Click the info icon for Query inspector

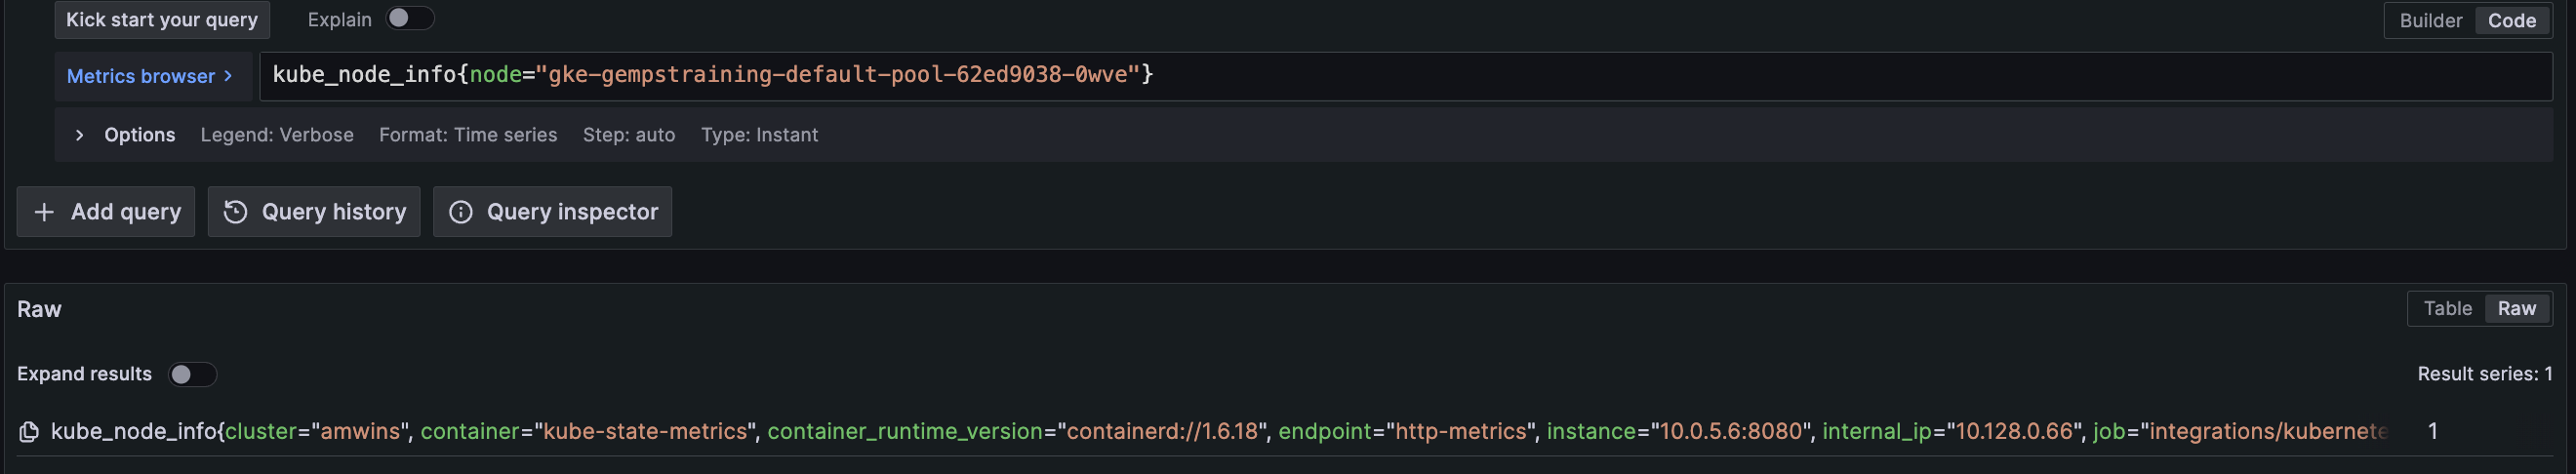pos(460,212)
